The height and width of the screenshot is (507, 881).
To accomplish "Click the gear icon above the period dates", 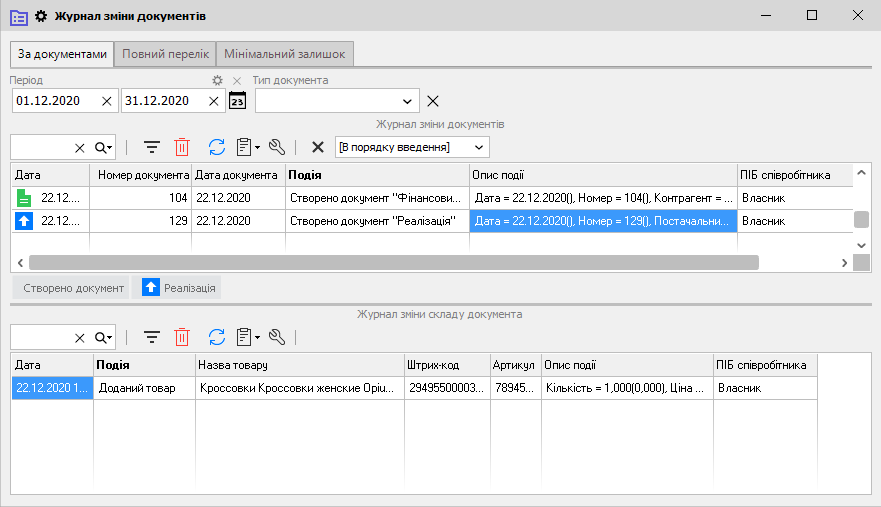I will [217, 80].
